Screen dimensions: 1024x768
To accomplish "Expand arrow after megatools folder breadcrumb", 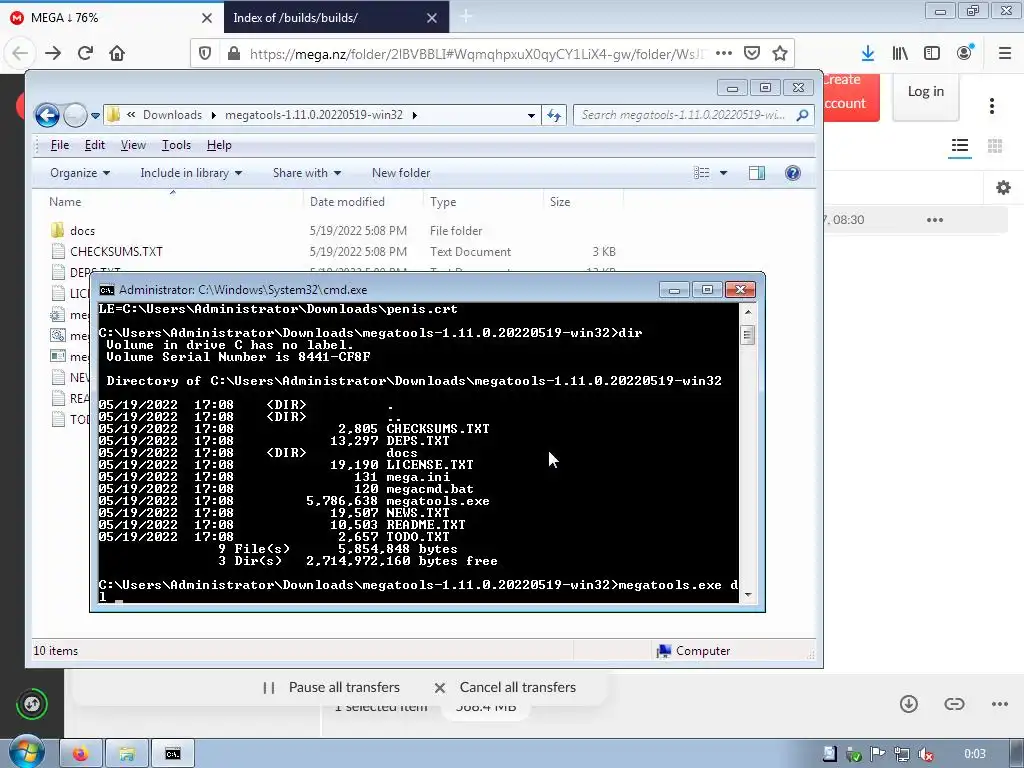I will click(415, 116).
